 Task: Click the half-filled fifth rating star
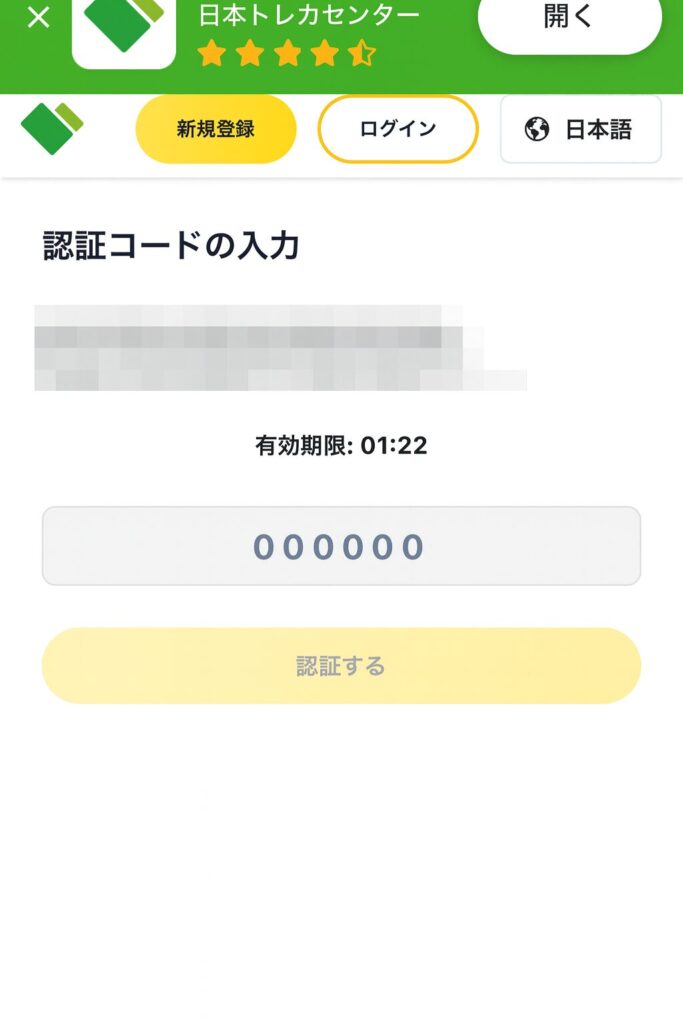point(362,53)
